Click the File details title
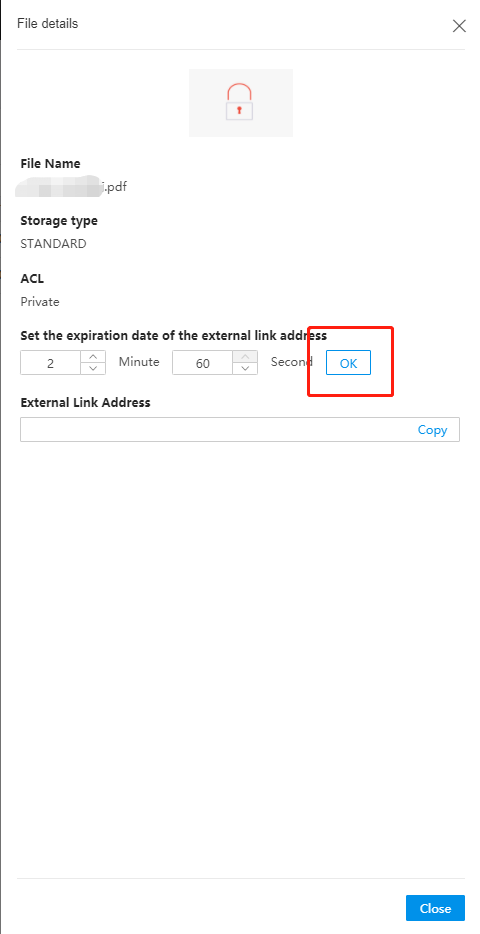The height and width of the screenshot is (934, 480). (48, 24)
